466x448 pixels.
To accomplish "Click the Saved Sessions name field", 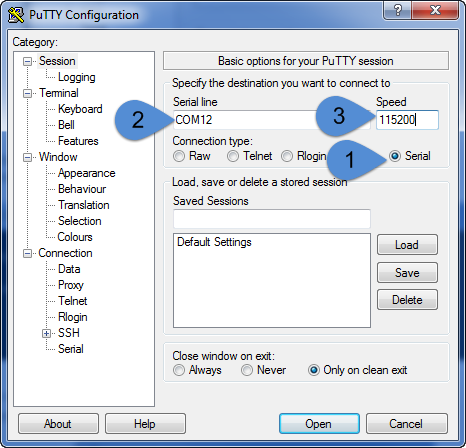I will coord(272,219).
